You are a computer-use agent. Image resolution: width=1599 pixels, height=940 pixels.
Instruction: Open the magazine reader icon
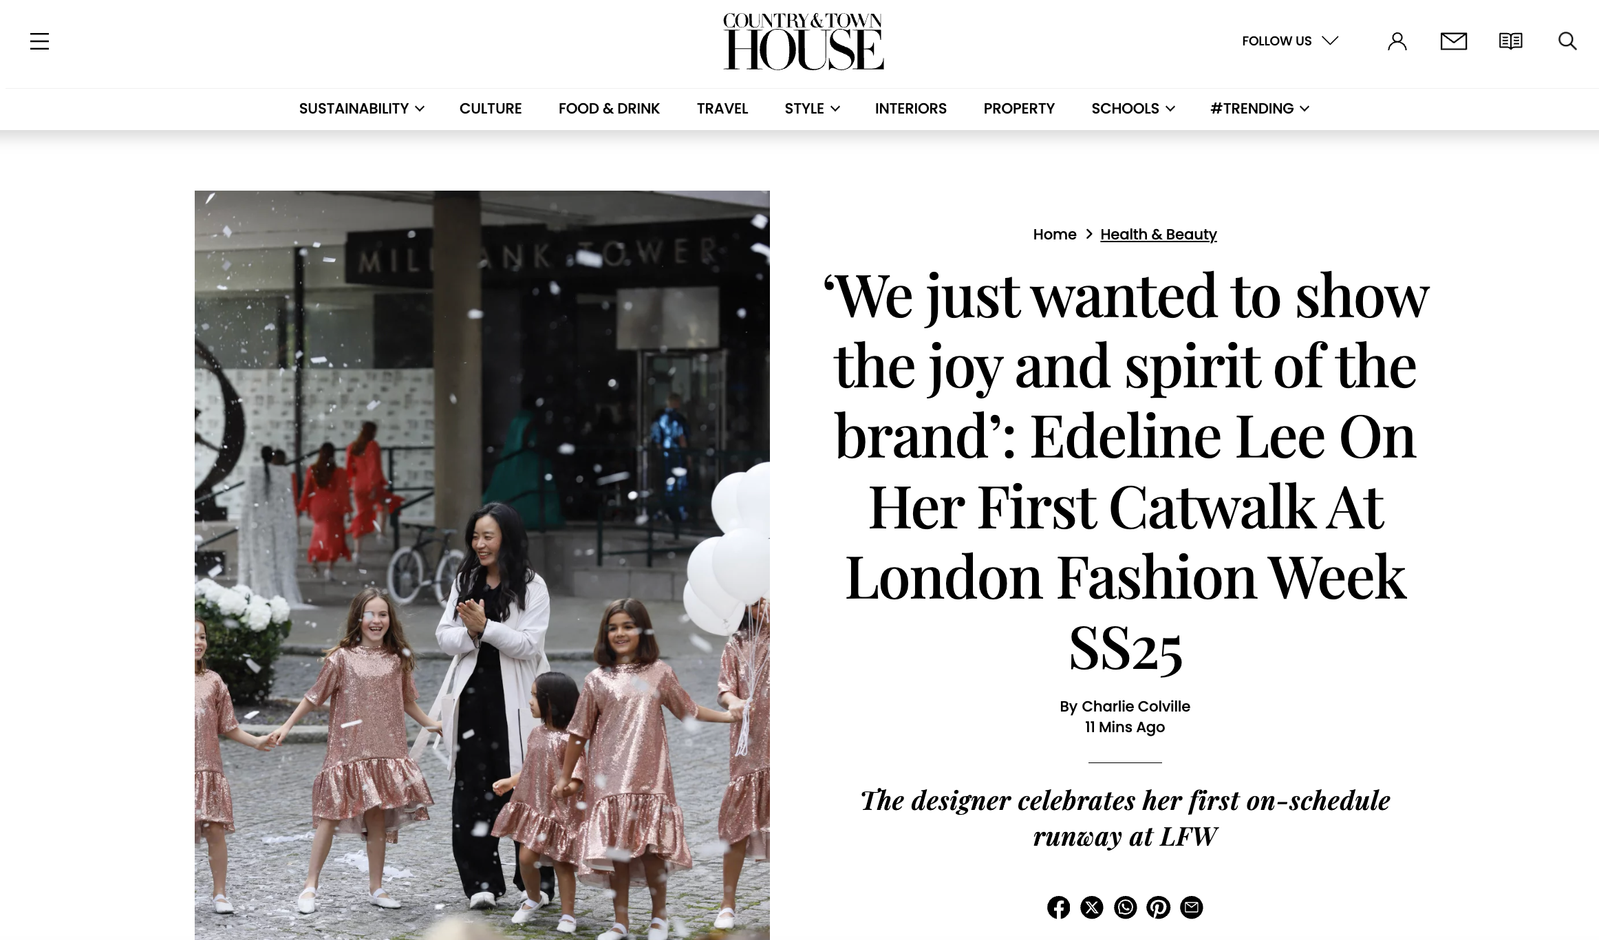click(1510, 41)
